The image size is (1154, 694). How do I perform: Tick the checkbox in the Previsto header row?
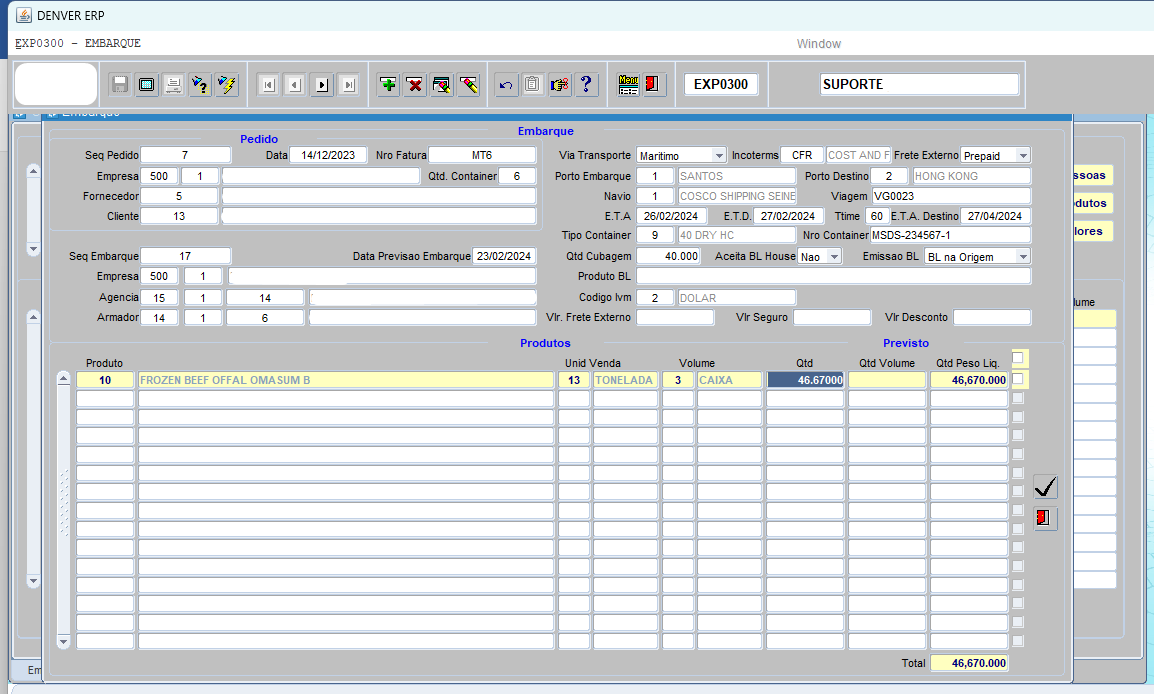[x=1017, y=358]
